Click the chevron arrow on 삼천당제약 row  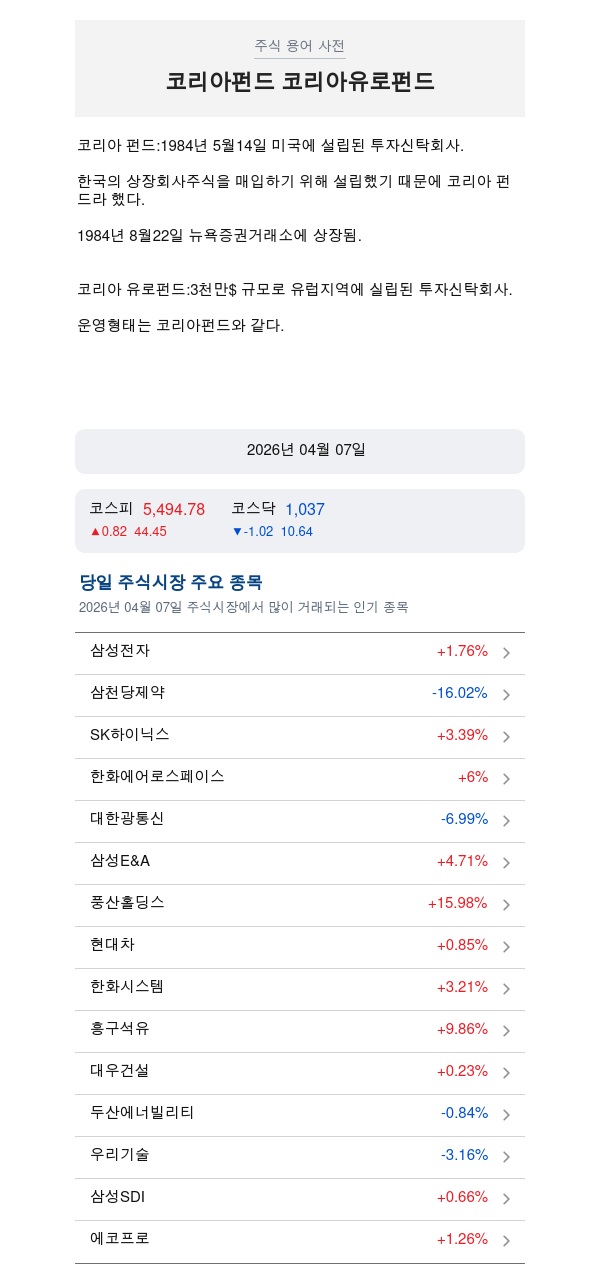[506, 695]
